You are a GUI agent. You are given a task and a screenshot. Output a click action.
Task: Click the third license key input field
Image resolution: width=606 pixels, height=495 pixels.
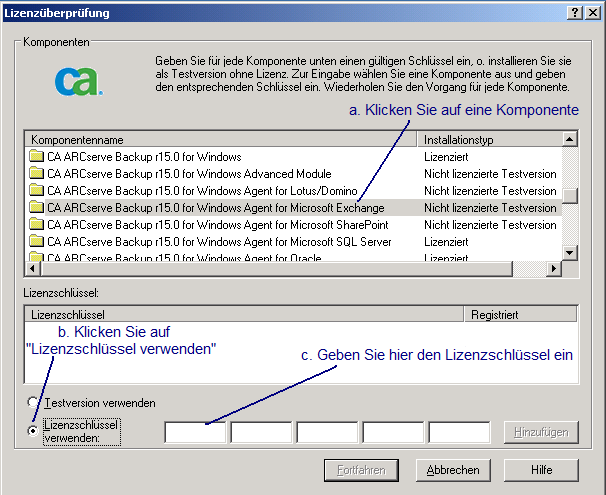327,432
